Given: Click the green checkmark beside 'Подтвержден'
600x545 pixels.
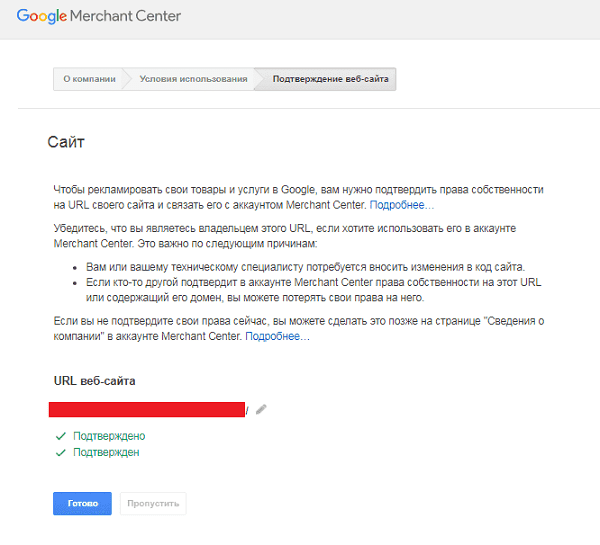Looking at the screenshot, I should (x=61, y=453).
